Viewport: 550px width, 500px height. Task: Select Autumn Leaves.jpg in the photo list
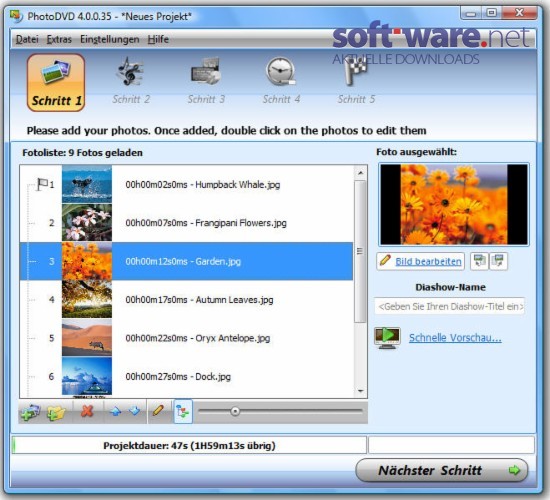(x=186, y=300)
